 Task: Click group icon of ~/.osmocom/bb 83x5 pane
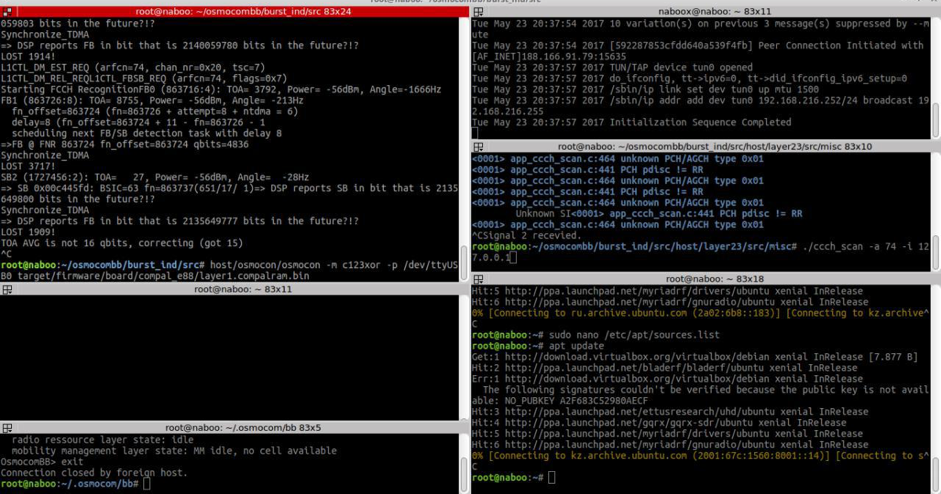click(x=7, y=428)
